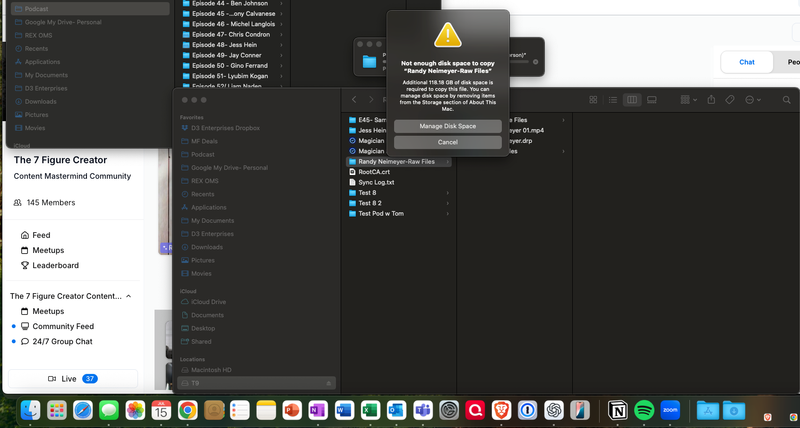Open the 24/7 Group Chat channel
Image resolution: width=800 pixels, height=428 pixels.
pyautogui.click(x=63, y=341)
